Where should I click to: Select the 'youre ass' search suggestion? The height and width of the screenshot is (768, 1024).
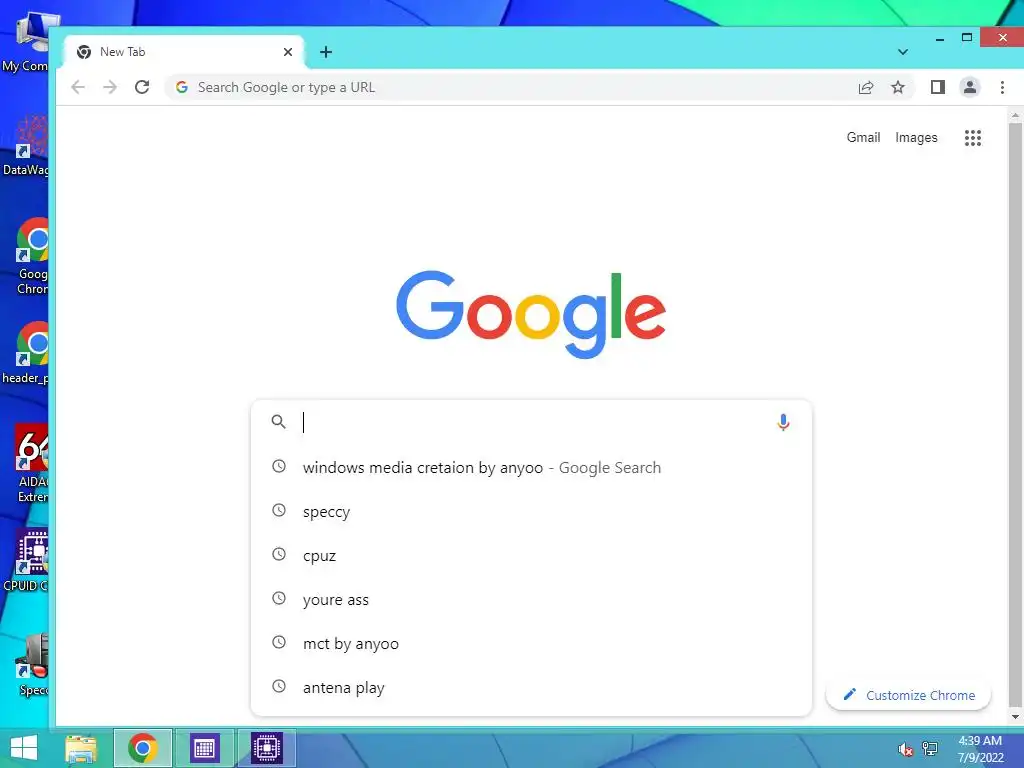[x=531, y=600]
